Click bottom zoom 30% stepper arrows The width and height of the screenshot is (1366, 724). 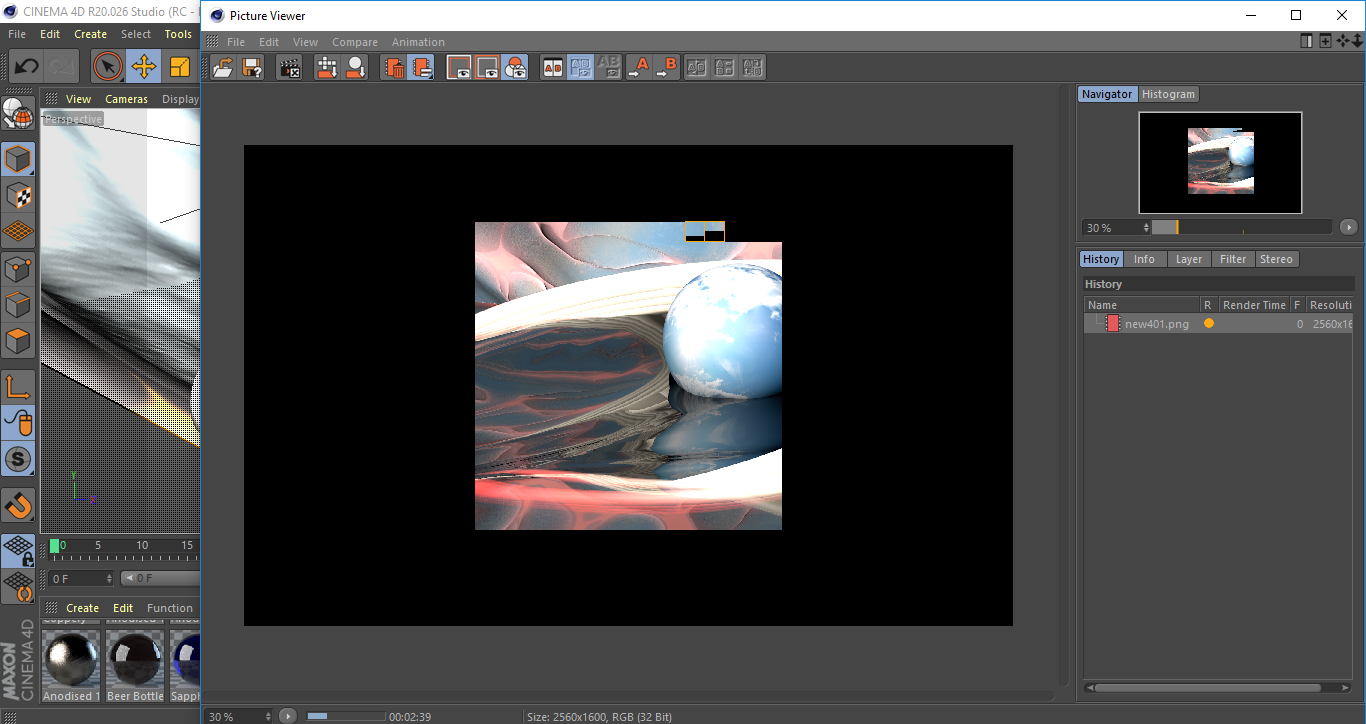[267, 716]
